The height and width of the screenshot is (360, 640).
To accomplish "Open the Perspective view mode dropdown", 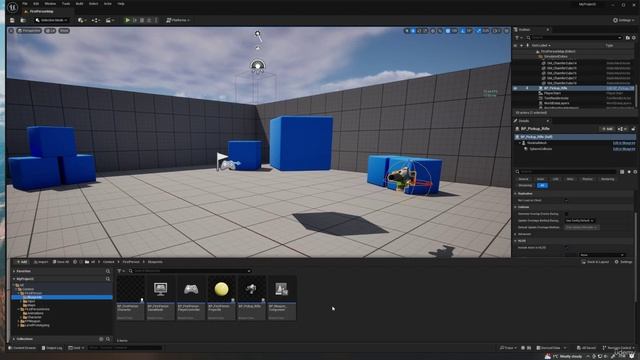I will (29, 31).
